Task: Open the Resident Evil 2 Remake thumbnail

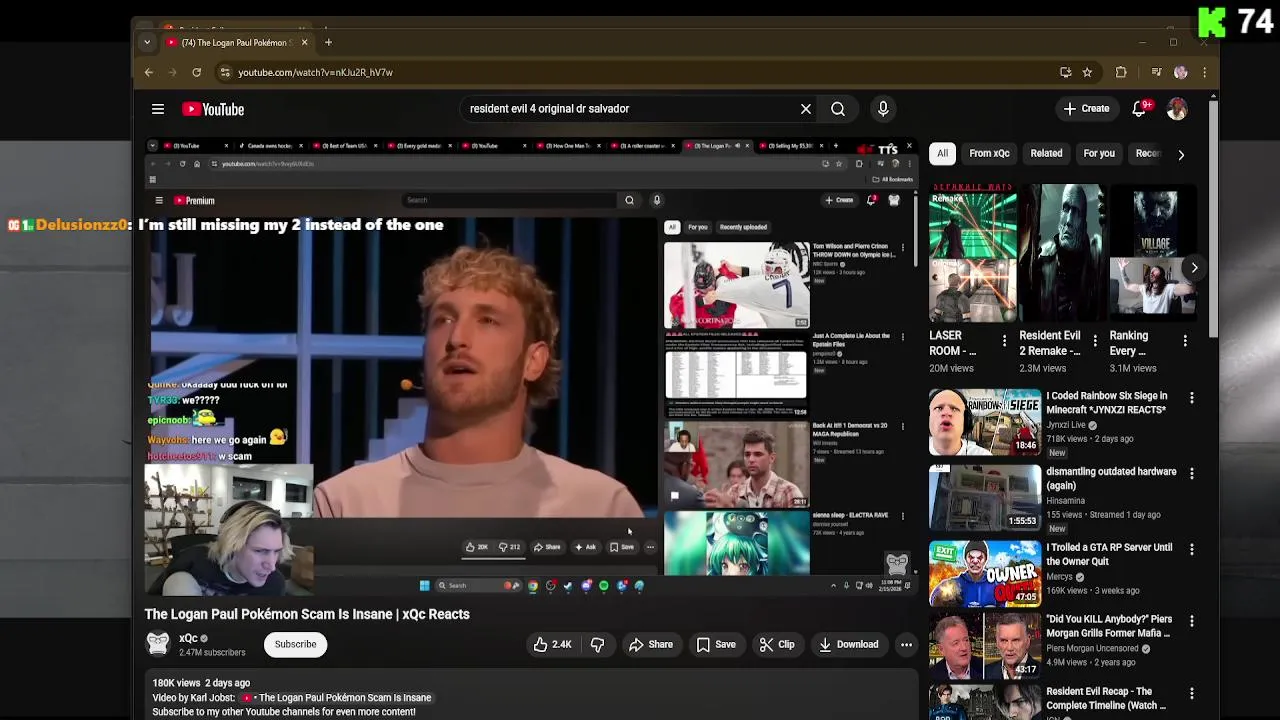Action: (1063, 254)
